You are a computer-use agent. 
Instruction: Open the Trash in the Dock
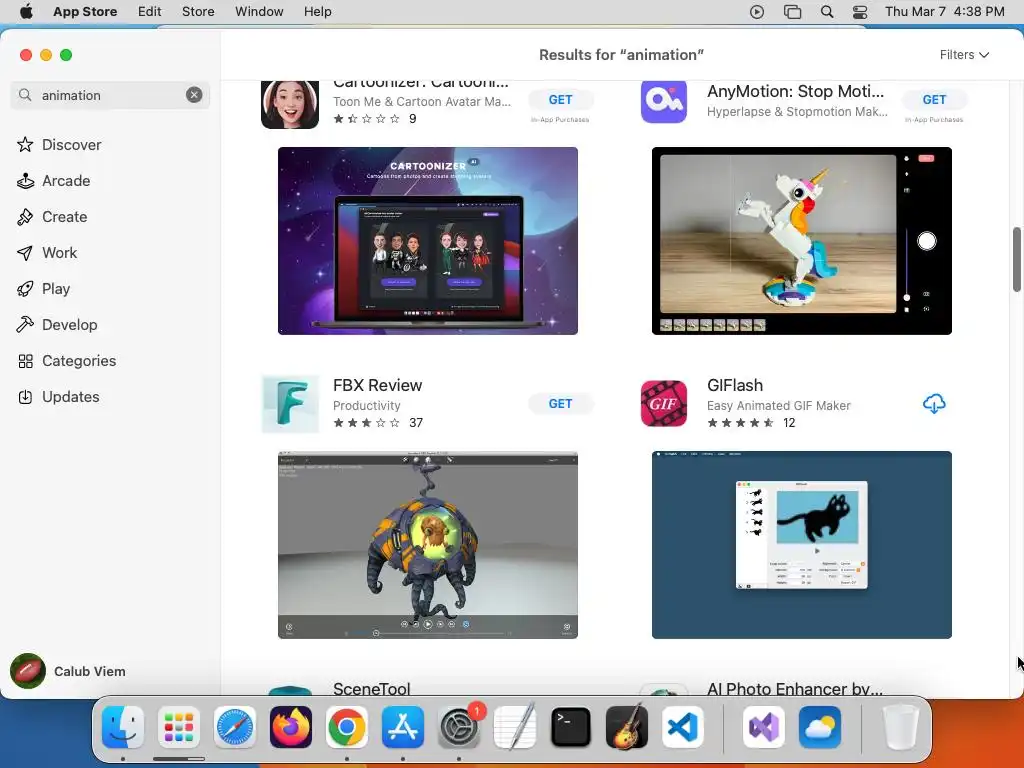pyautogui.click(x=901, y=727)
